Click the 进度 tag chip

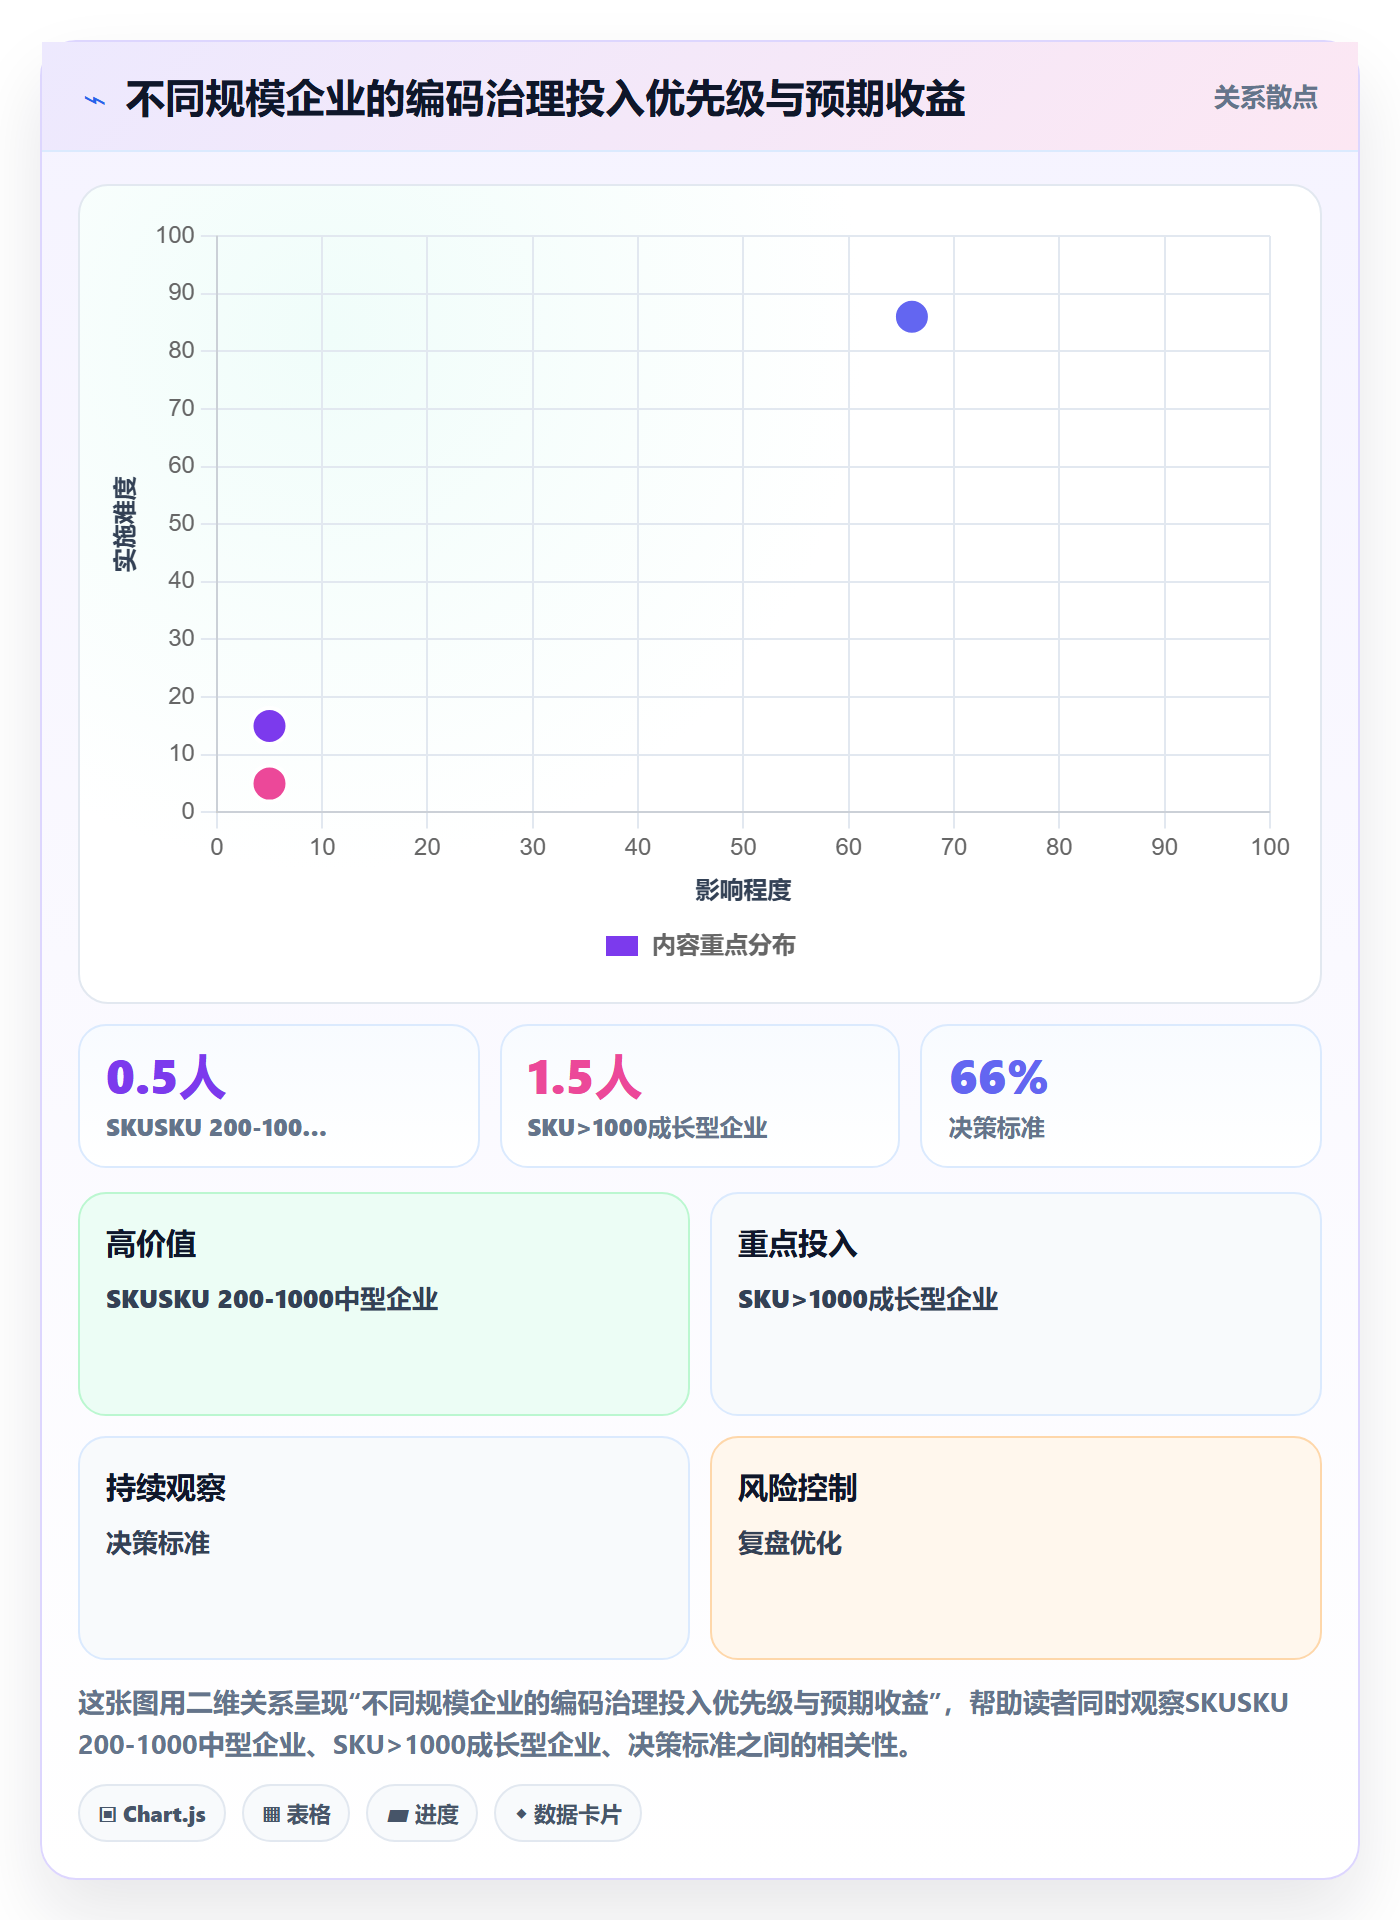pos(422,1814)
